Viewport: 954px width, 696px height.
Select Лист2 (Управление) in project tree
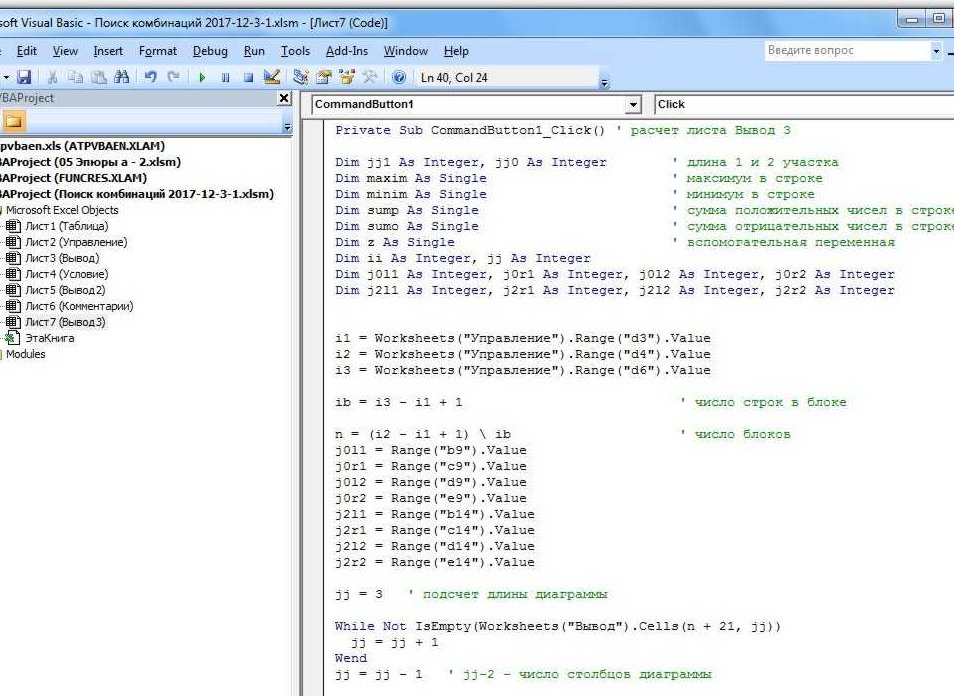point(76,242)
